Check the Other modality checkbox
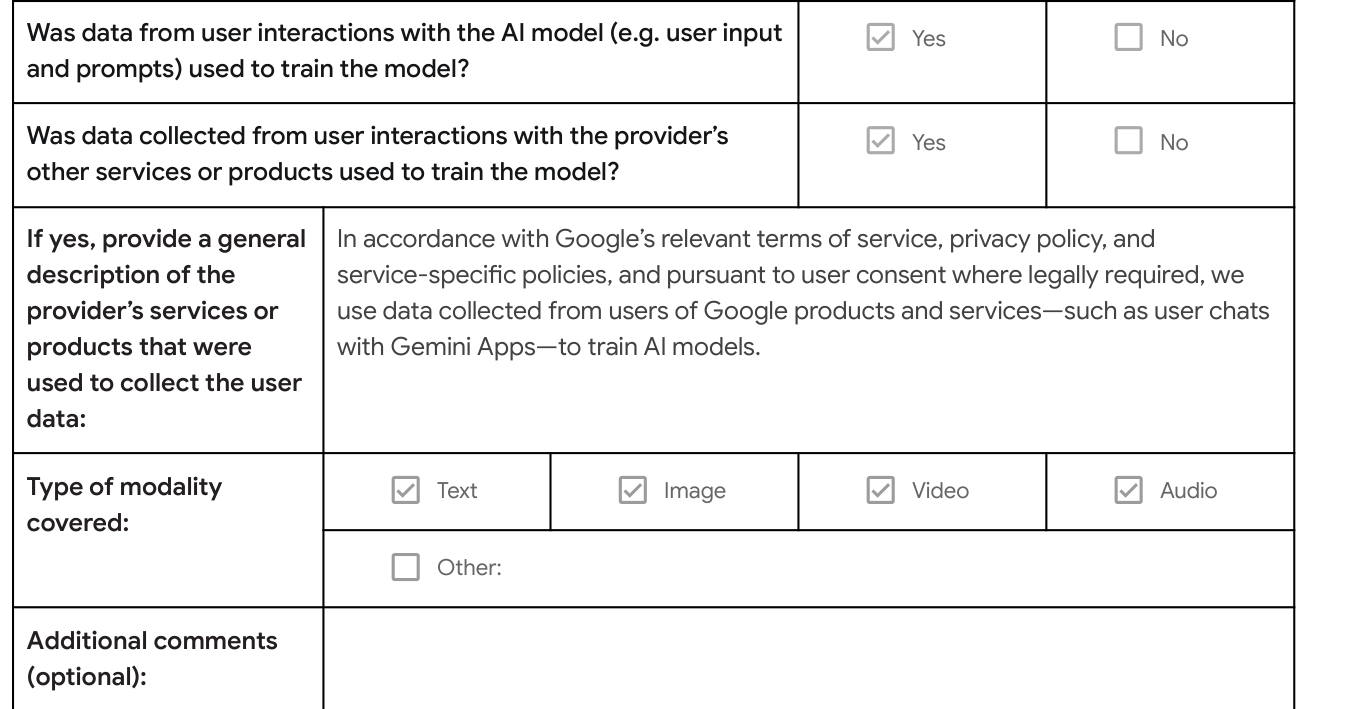Screen dimensions: 1346x709 point(405,568)
